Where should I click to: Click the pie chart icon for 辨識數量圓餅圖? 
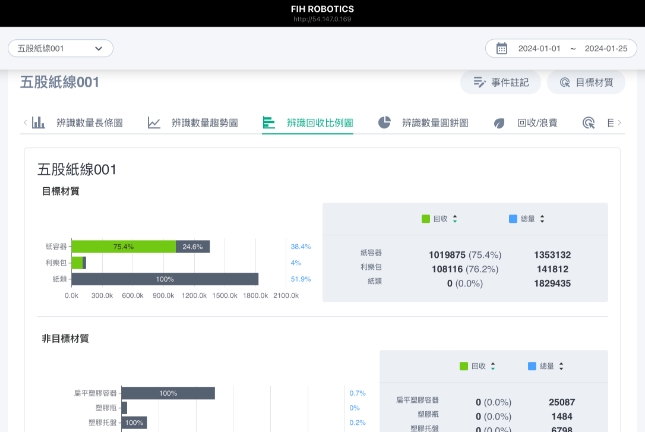tap(384, 123)
